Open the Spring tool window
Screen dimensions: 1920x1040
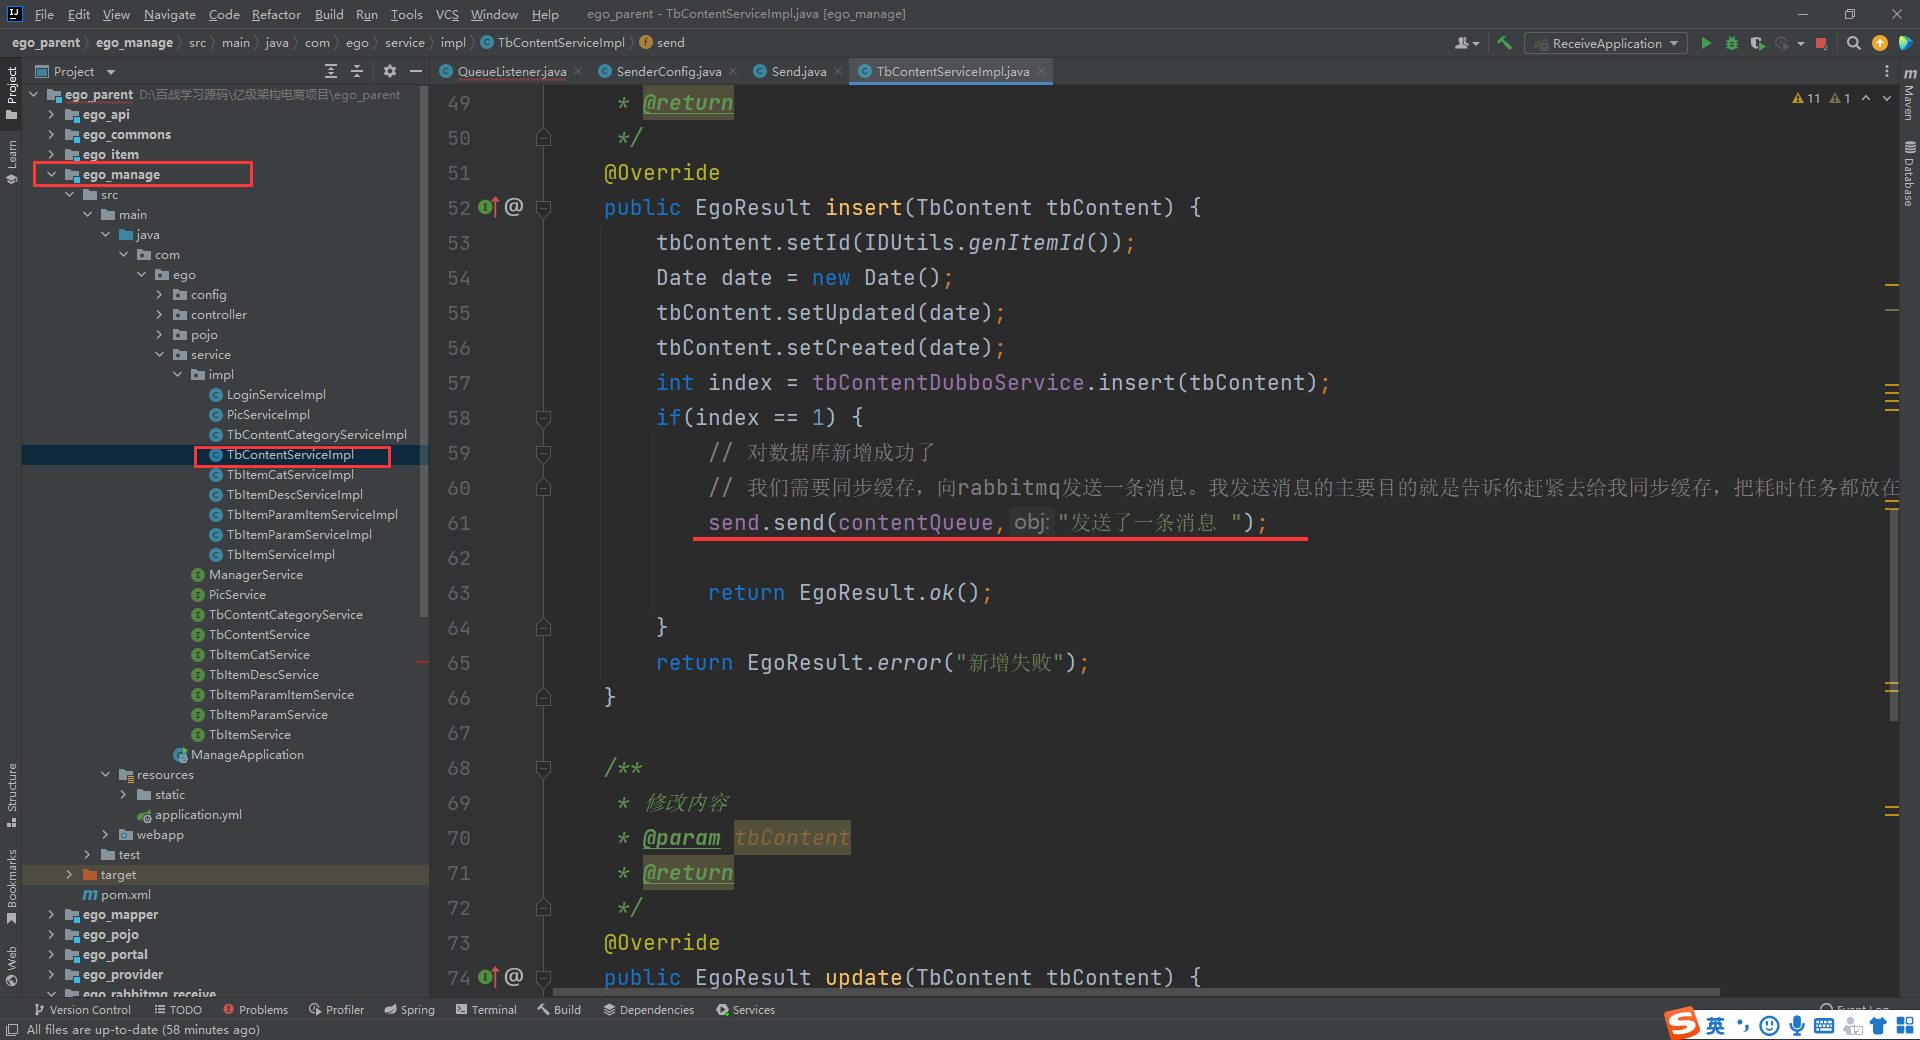click(x=410, y=1009)
